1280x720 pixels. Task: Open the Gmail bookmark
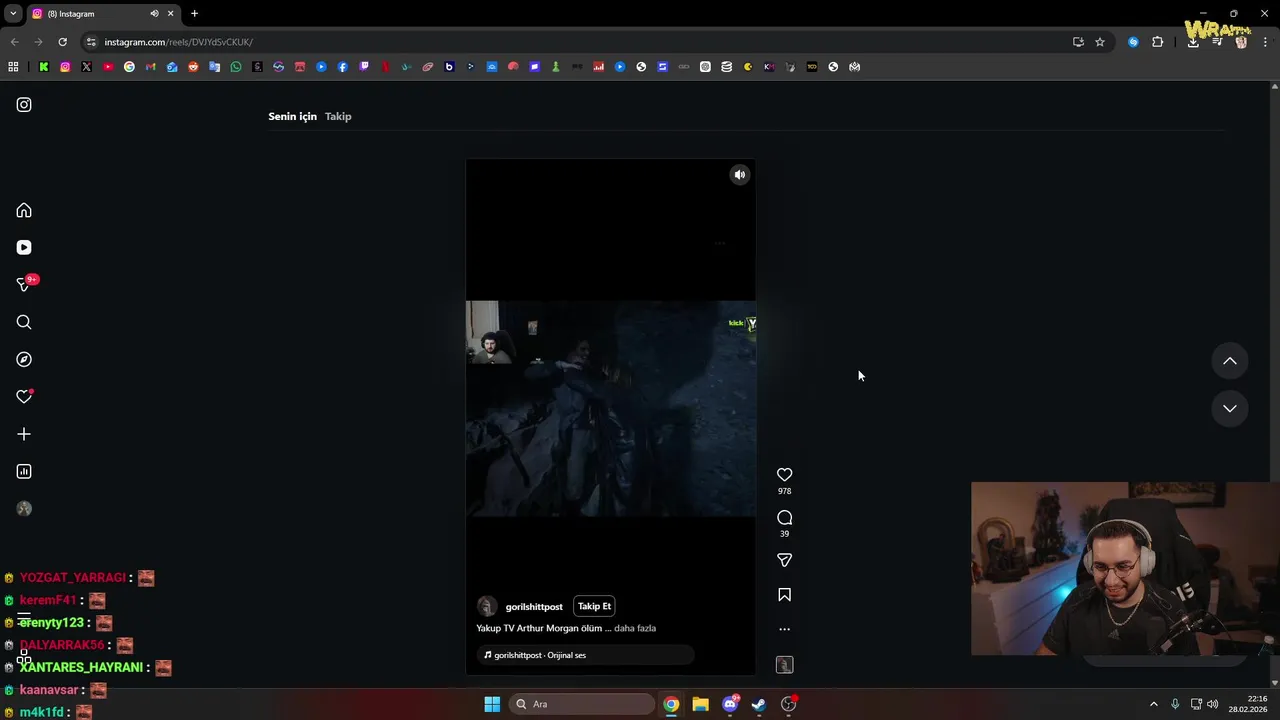point(151,67)
